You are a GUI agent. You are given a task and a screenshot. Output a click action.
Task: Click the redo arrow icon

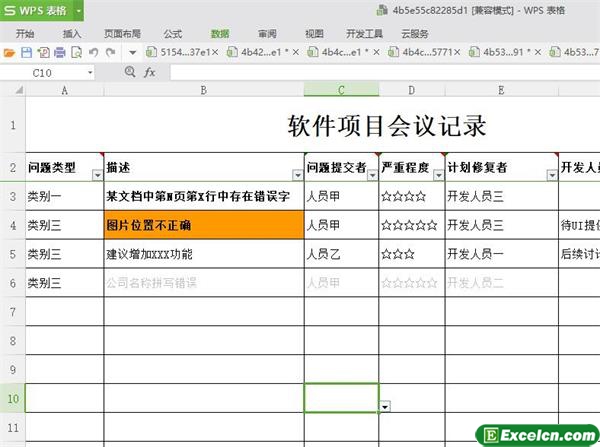coord(109,52)
